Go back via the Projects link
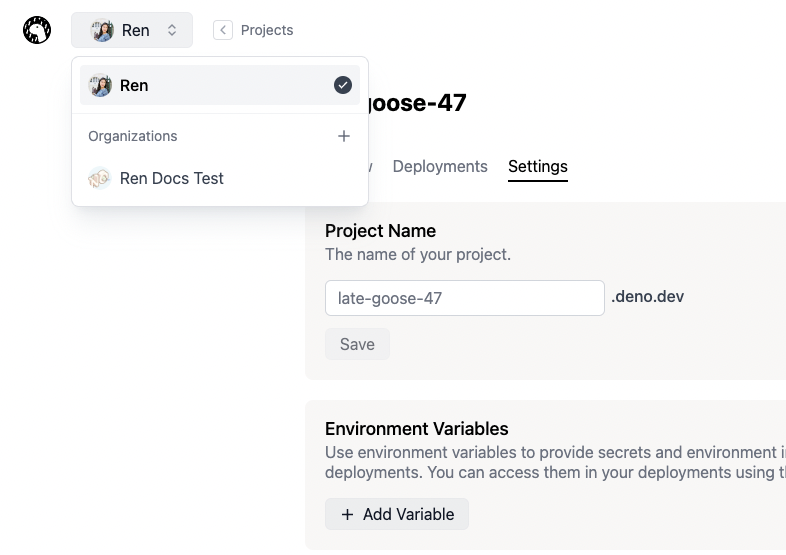This screenshot has width=786, height=555. tap(267, 30)
